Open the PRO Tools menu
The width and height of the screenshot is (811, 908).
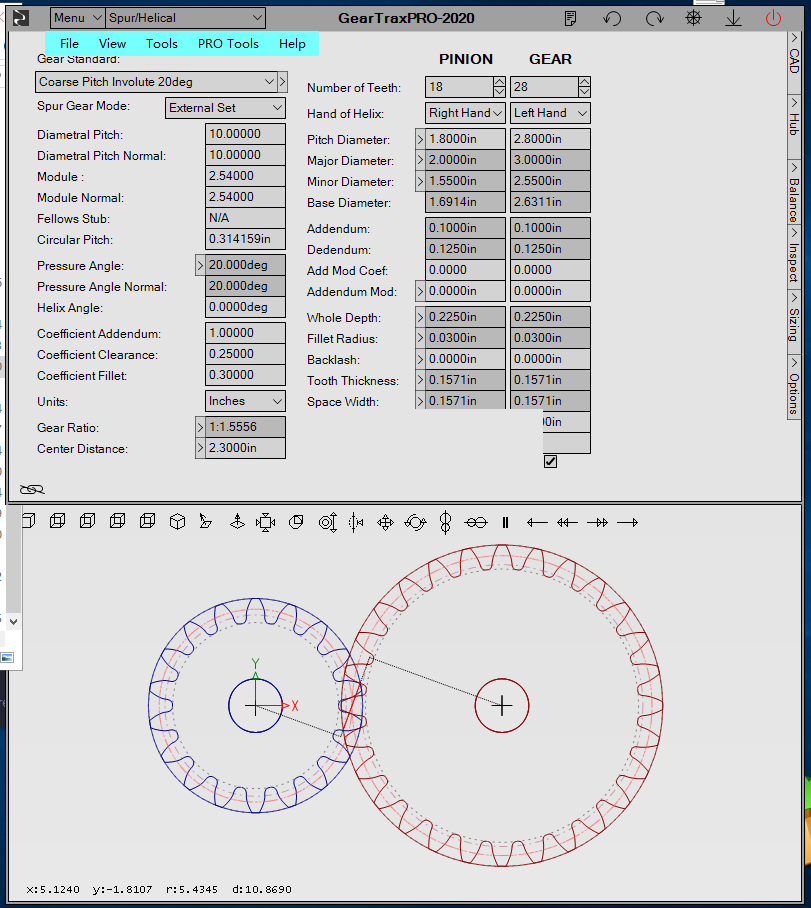tap(228, 43)
